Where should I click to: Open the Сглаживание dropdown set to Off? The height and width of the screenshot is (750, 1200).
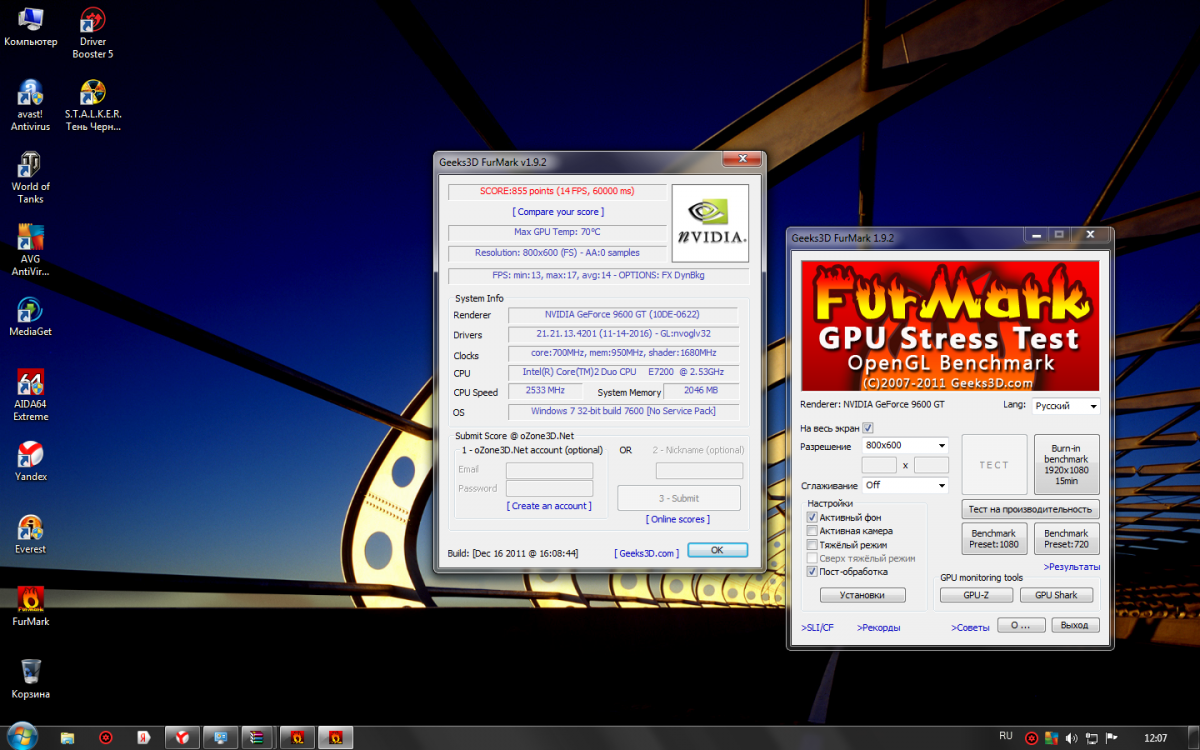pos(903,486)
